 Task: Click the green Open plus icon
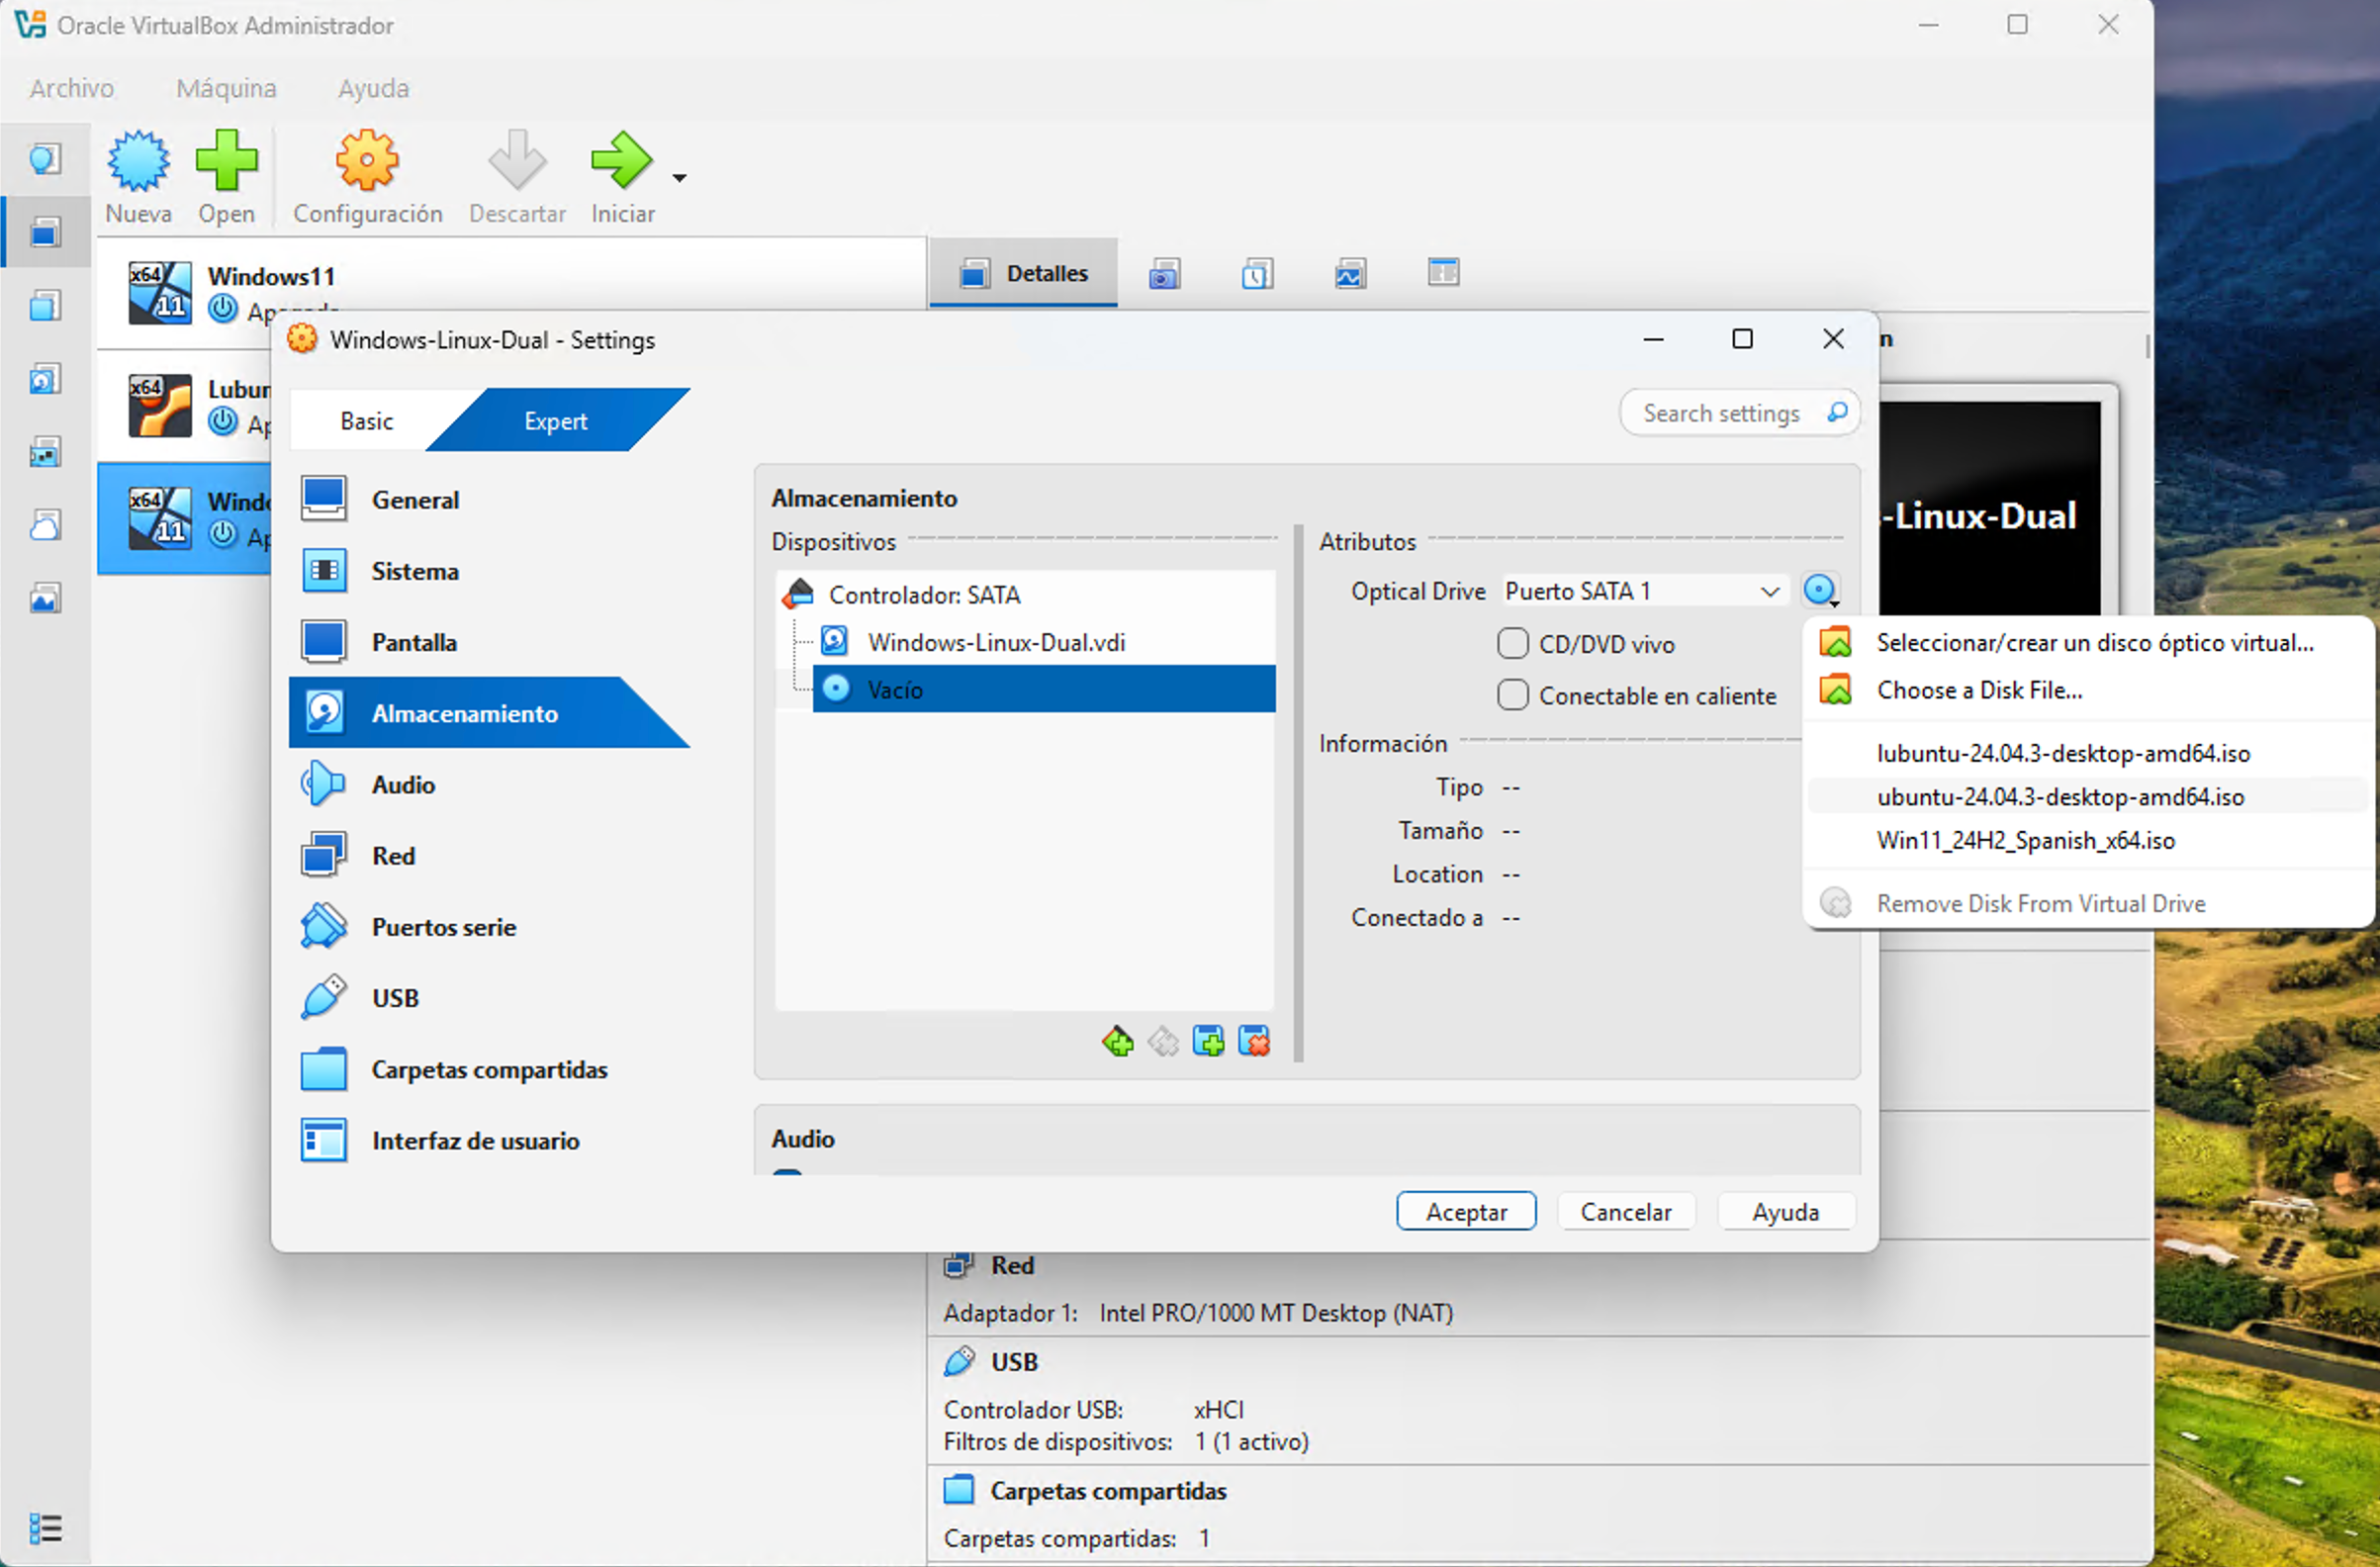point(226,160)
